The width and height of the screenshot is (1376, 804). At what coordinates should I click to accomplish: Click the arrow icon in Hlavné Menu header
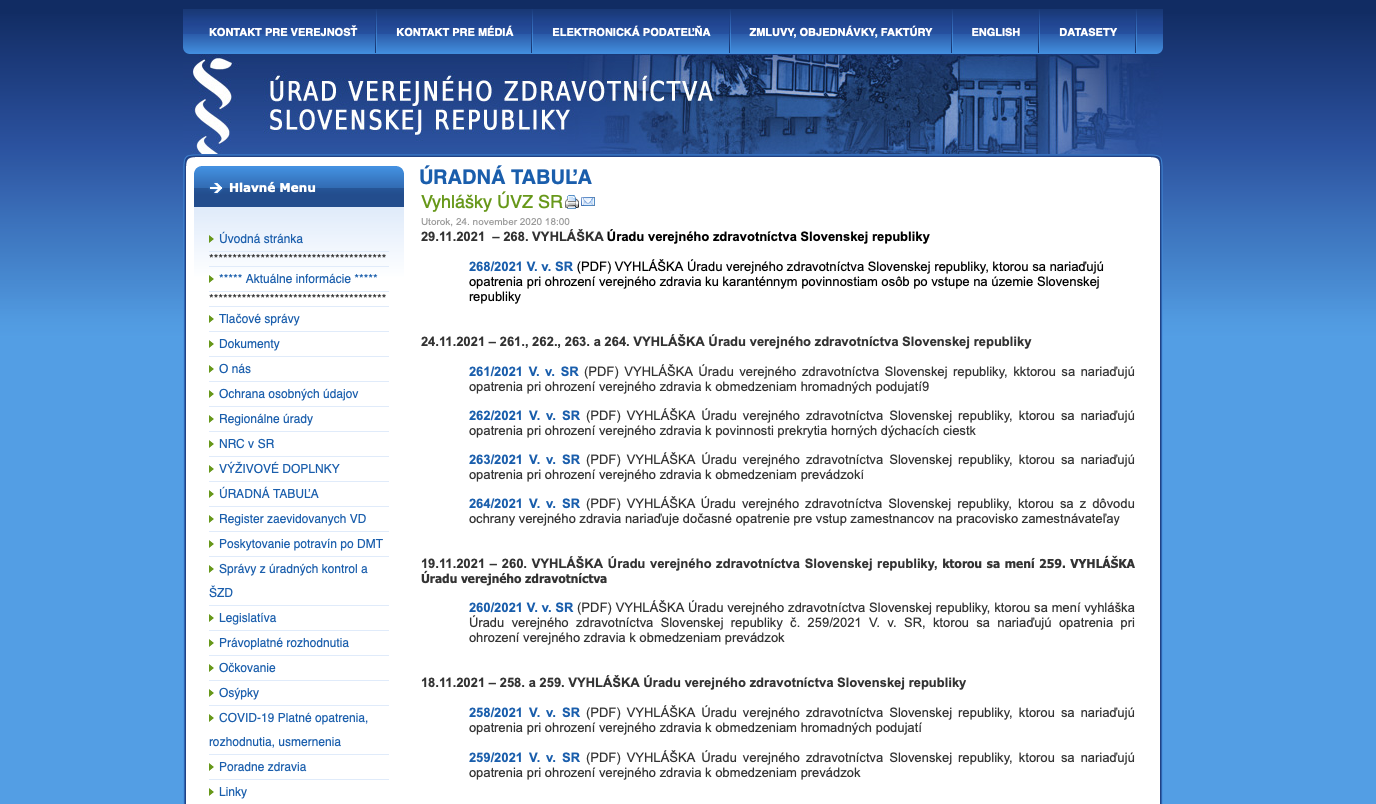click(215, 188)
